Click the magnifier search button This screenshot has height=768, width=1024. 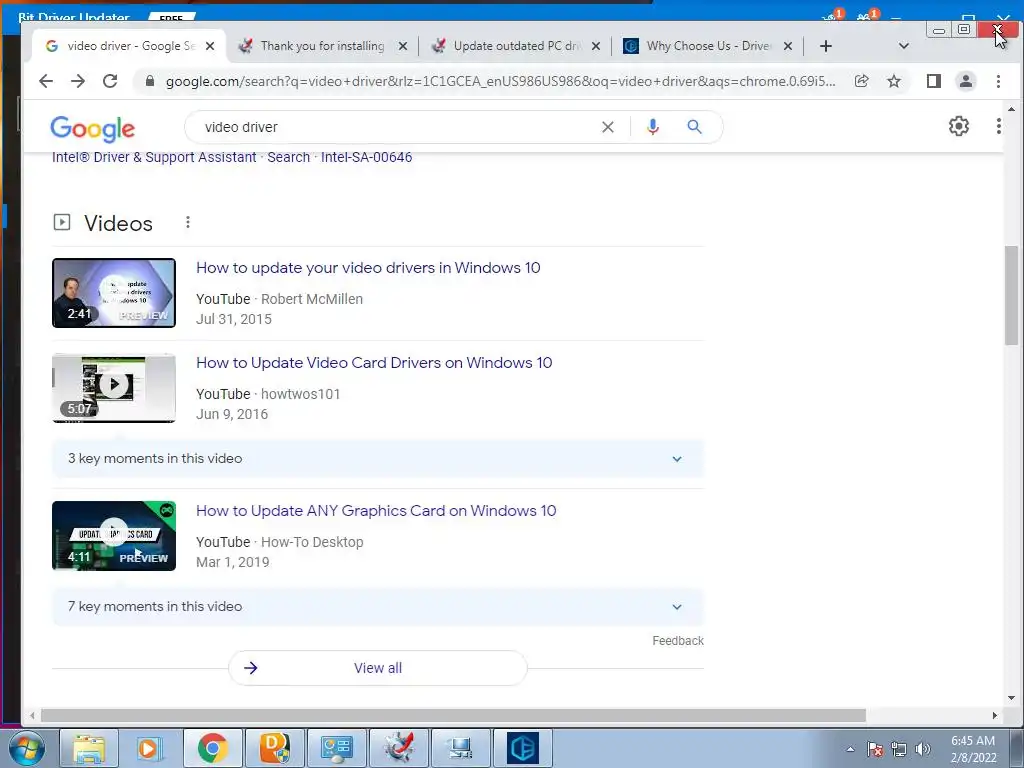click(694, 127)
